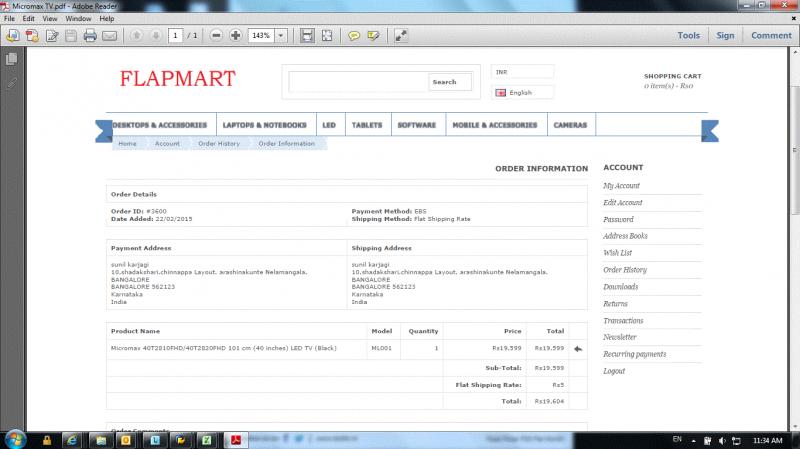The image size is (800, 449).
Task: Click the Shopping Cart summary
Action: (x=672, y=81)
